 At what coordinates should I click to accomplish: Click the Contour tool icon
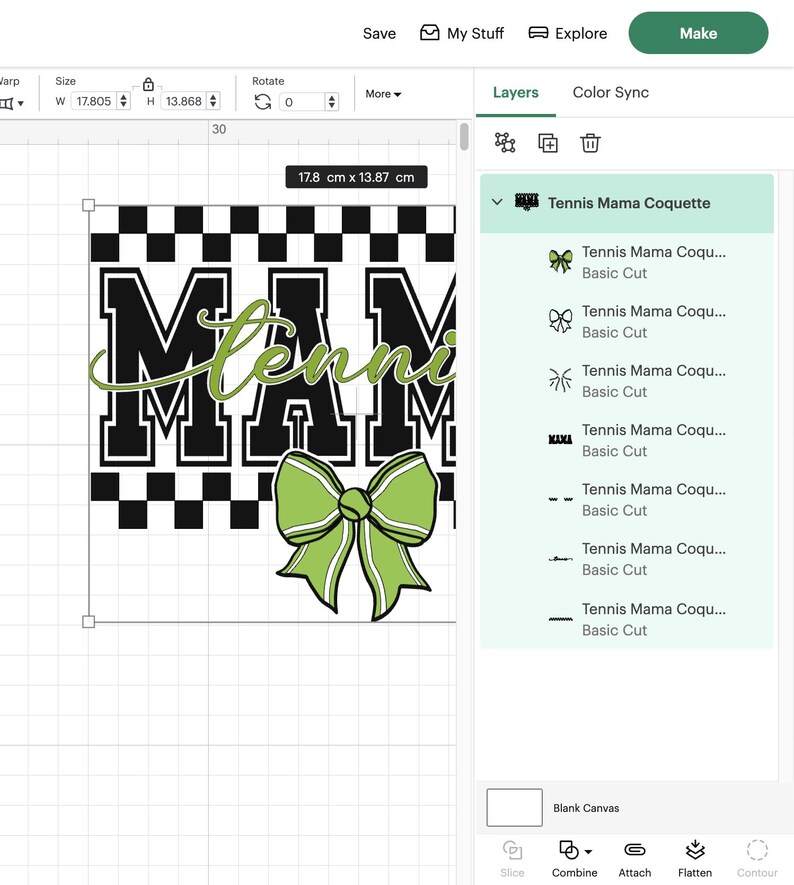pos(757,850)
